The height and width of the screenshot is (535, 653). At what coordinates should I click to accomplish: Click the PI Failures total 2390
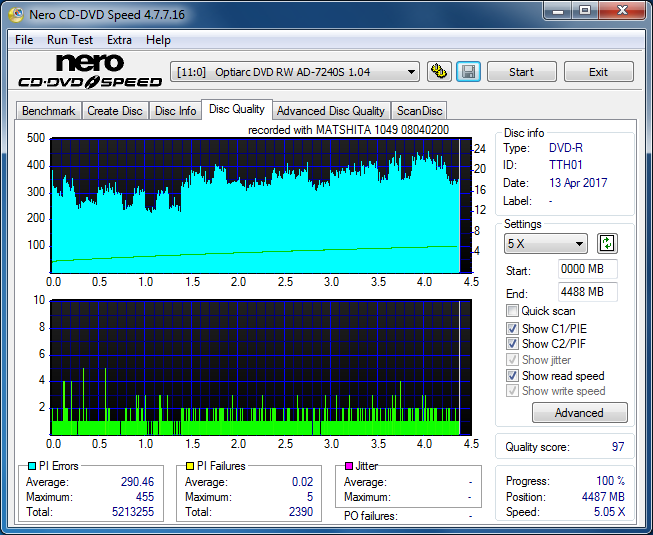301,512
